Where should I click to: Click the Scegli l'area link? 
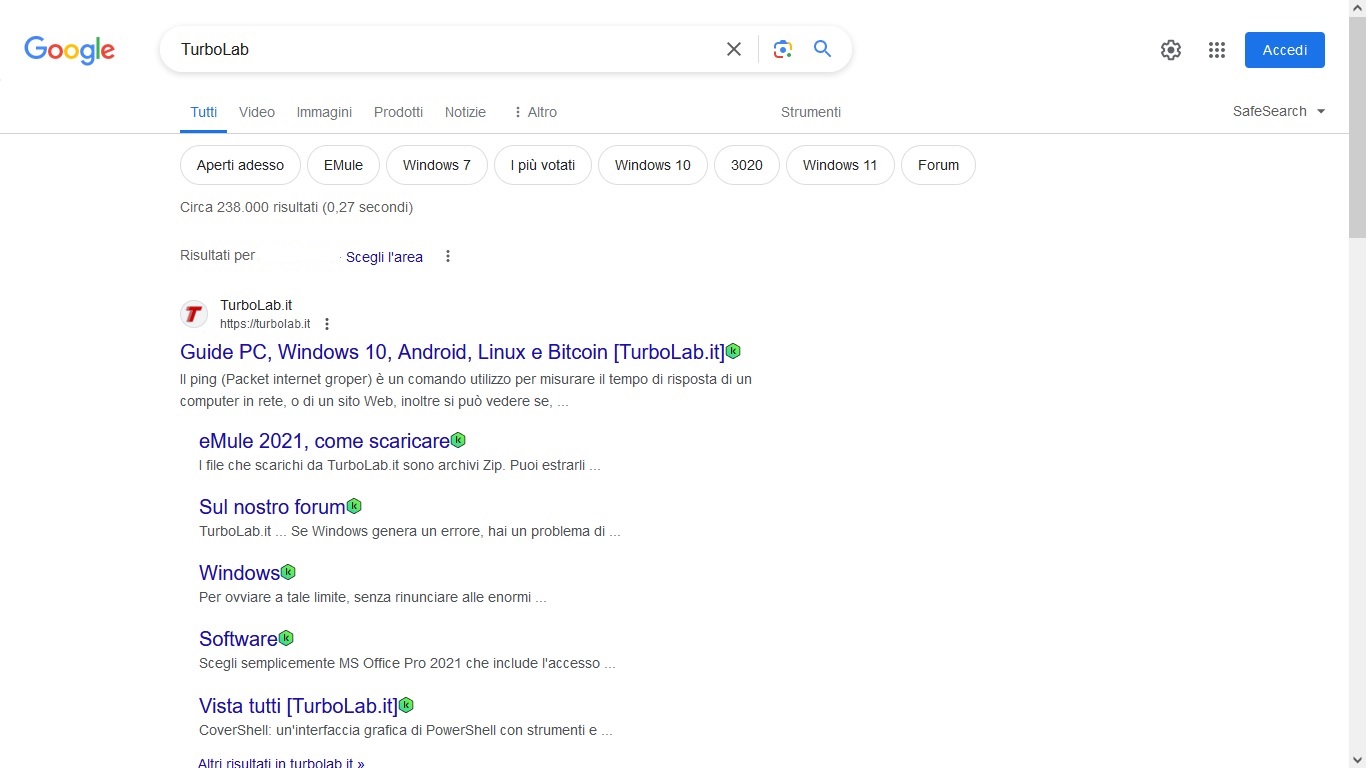coord(384,257)
